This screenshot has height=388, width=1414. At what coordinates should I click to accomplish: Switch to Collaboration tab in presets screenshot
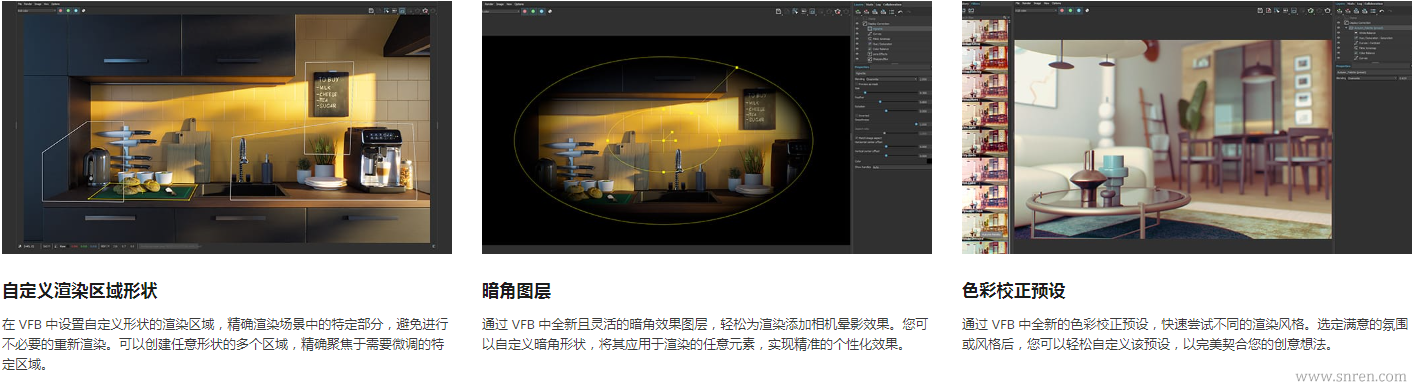1374,4
